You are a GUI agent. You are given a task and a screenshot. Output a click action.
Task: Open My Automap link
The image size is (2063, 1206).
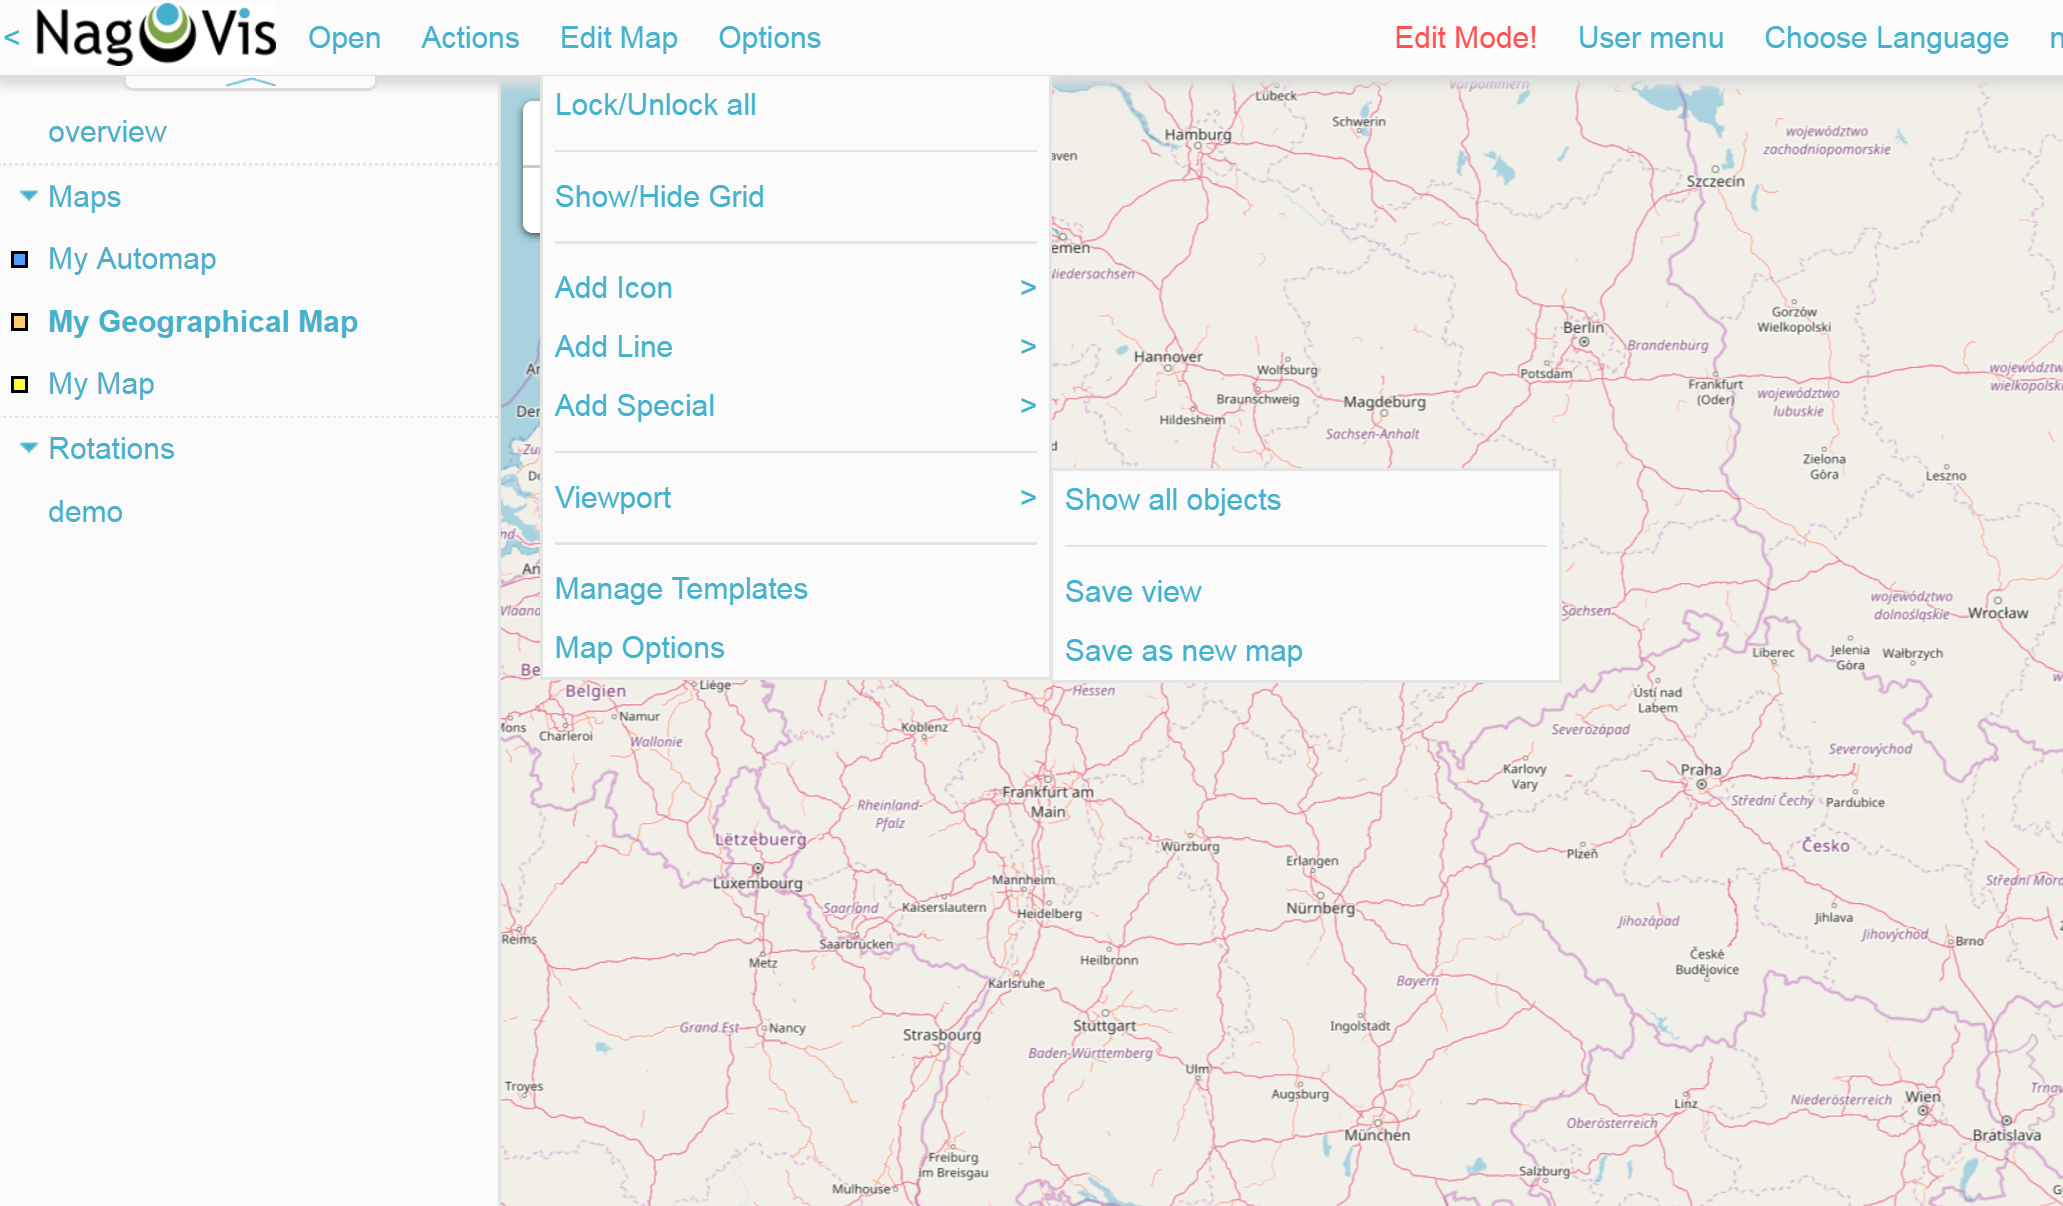tap(132, 259)
